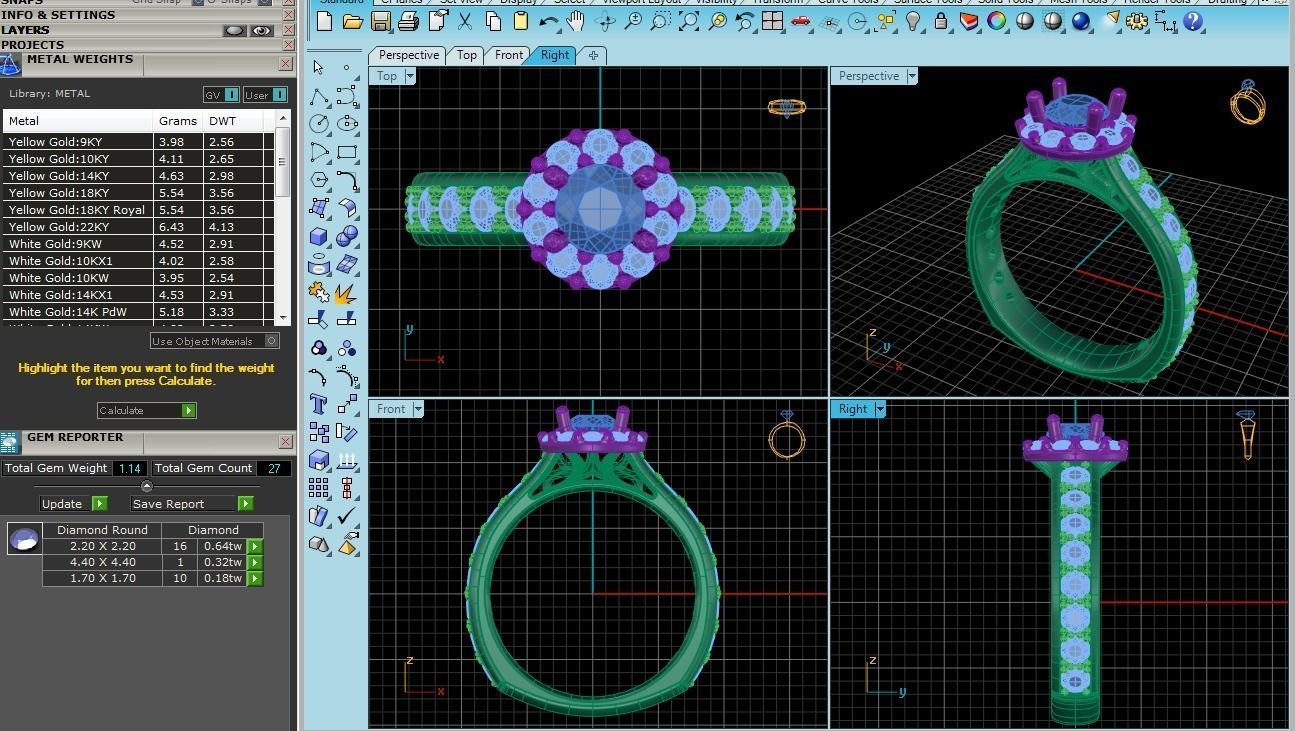Click the Total Gem Weight value field
The width and height of the screenshot is (1295, 731).
pyautogui.click(x=129, y=468)
